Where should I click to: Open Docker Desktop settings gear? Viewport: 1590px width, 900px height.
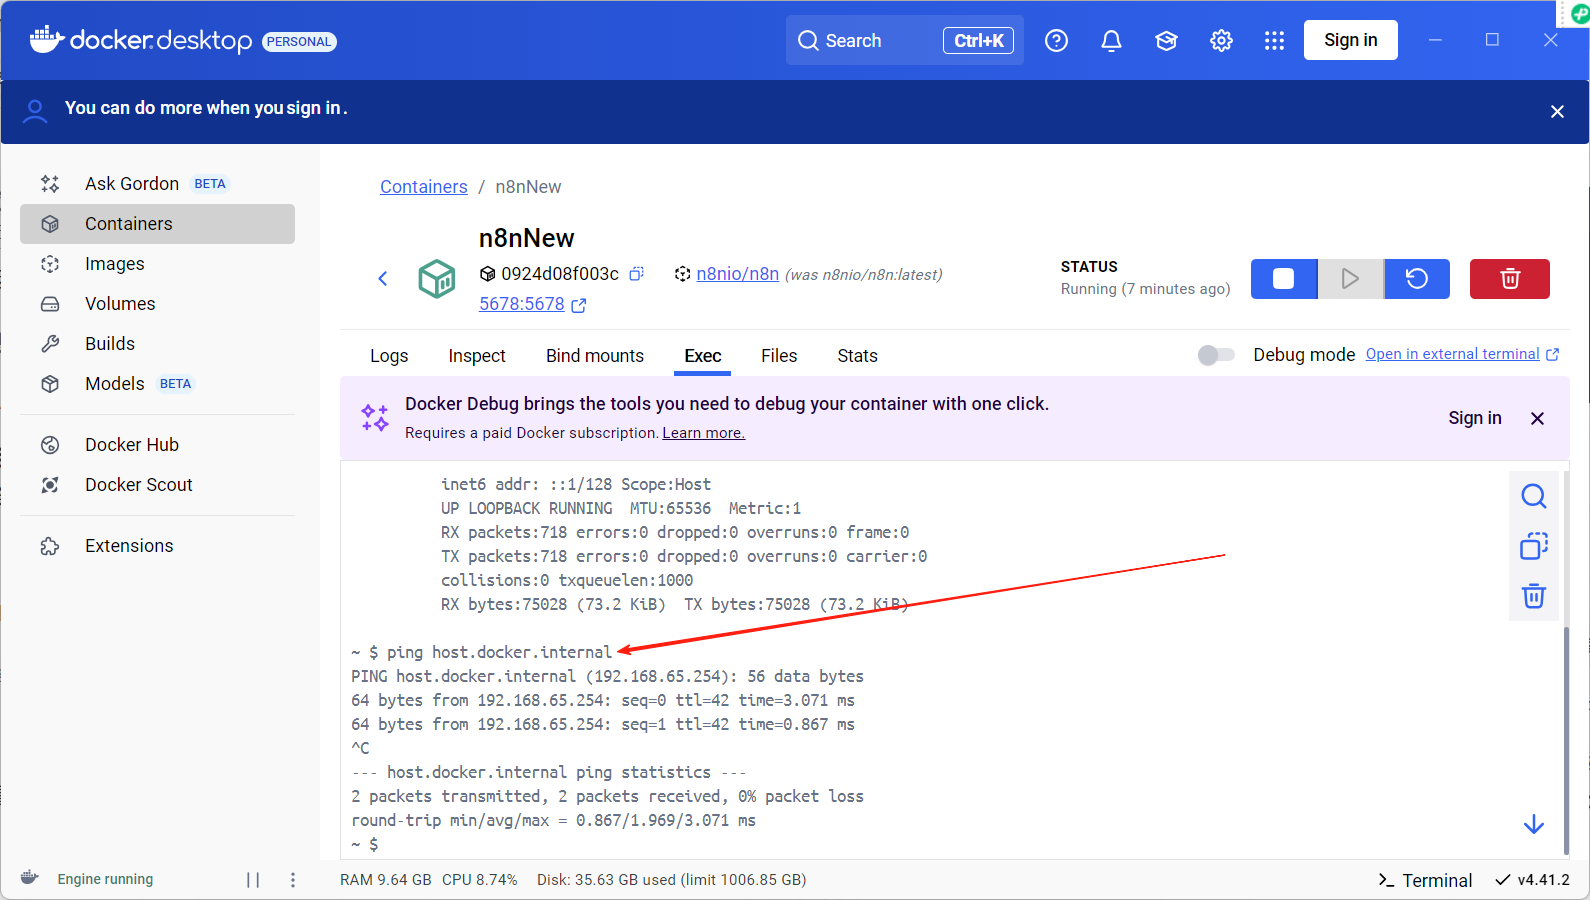click(x=1221, y=41)
